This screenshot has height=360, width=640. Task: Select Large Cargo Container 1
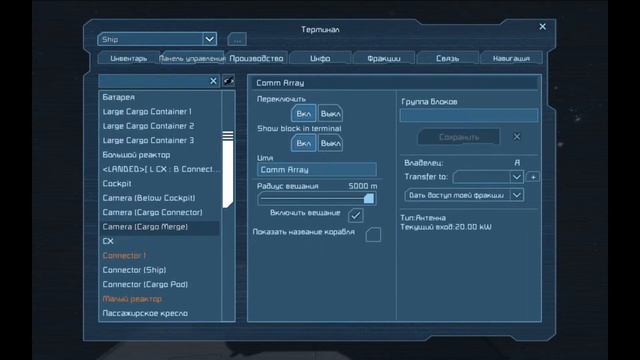(159, 111)
